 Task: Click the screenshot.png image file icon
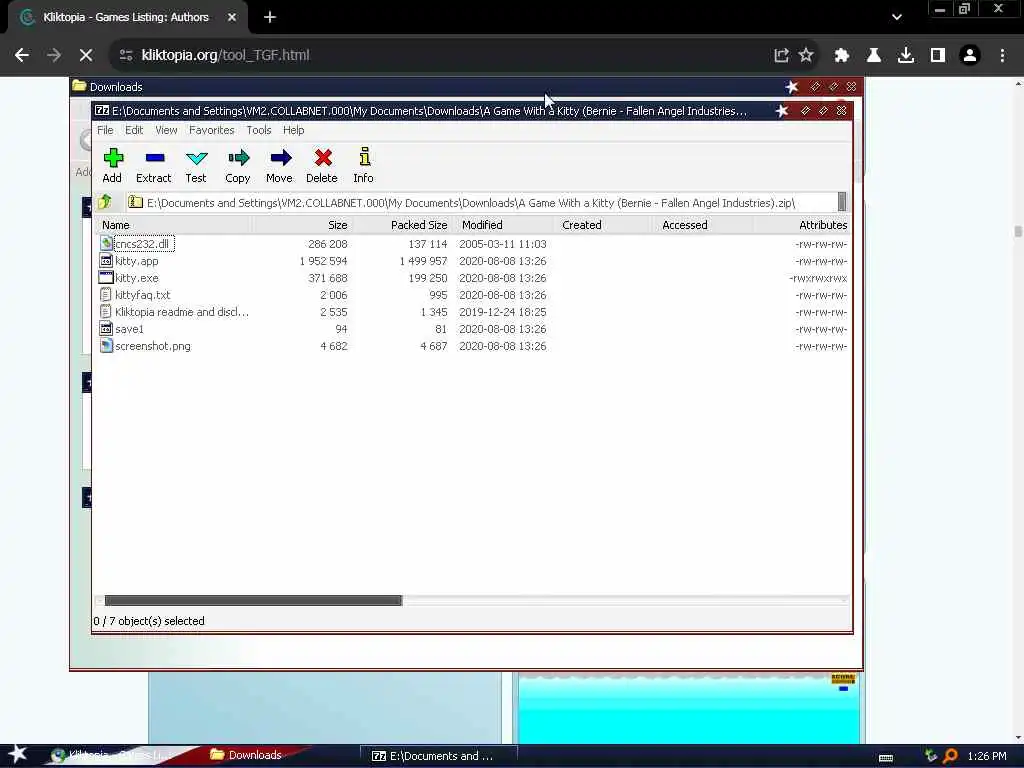106,345
